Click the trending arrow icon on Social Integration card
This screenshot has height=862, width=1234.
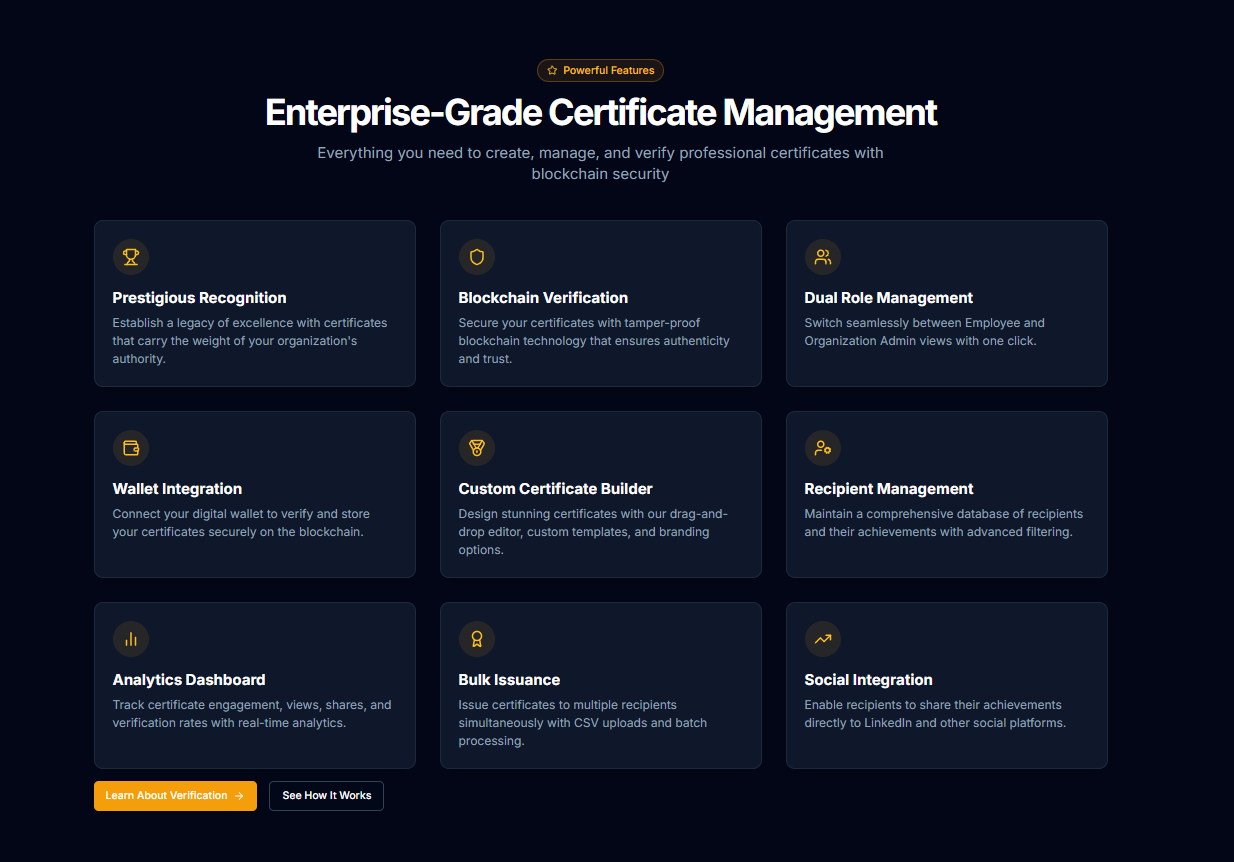(823, 639)
